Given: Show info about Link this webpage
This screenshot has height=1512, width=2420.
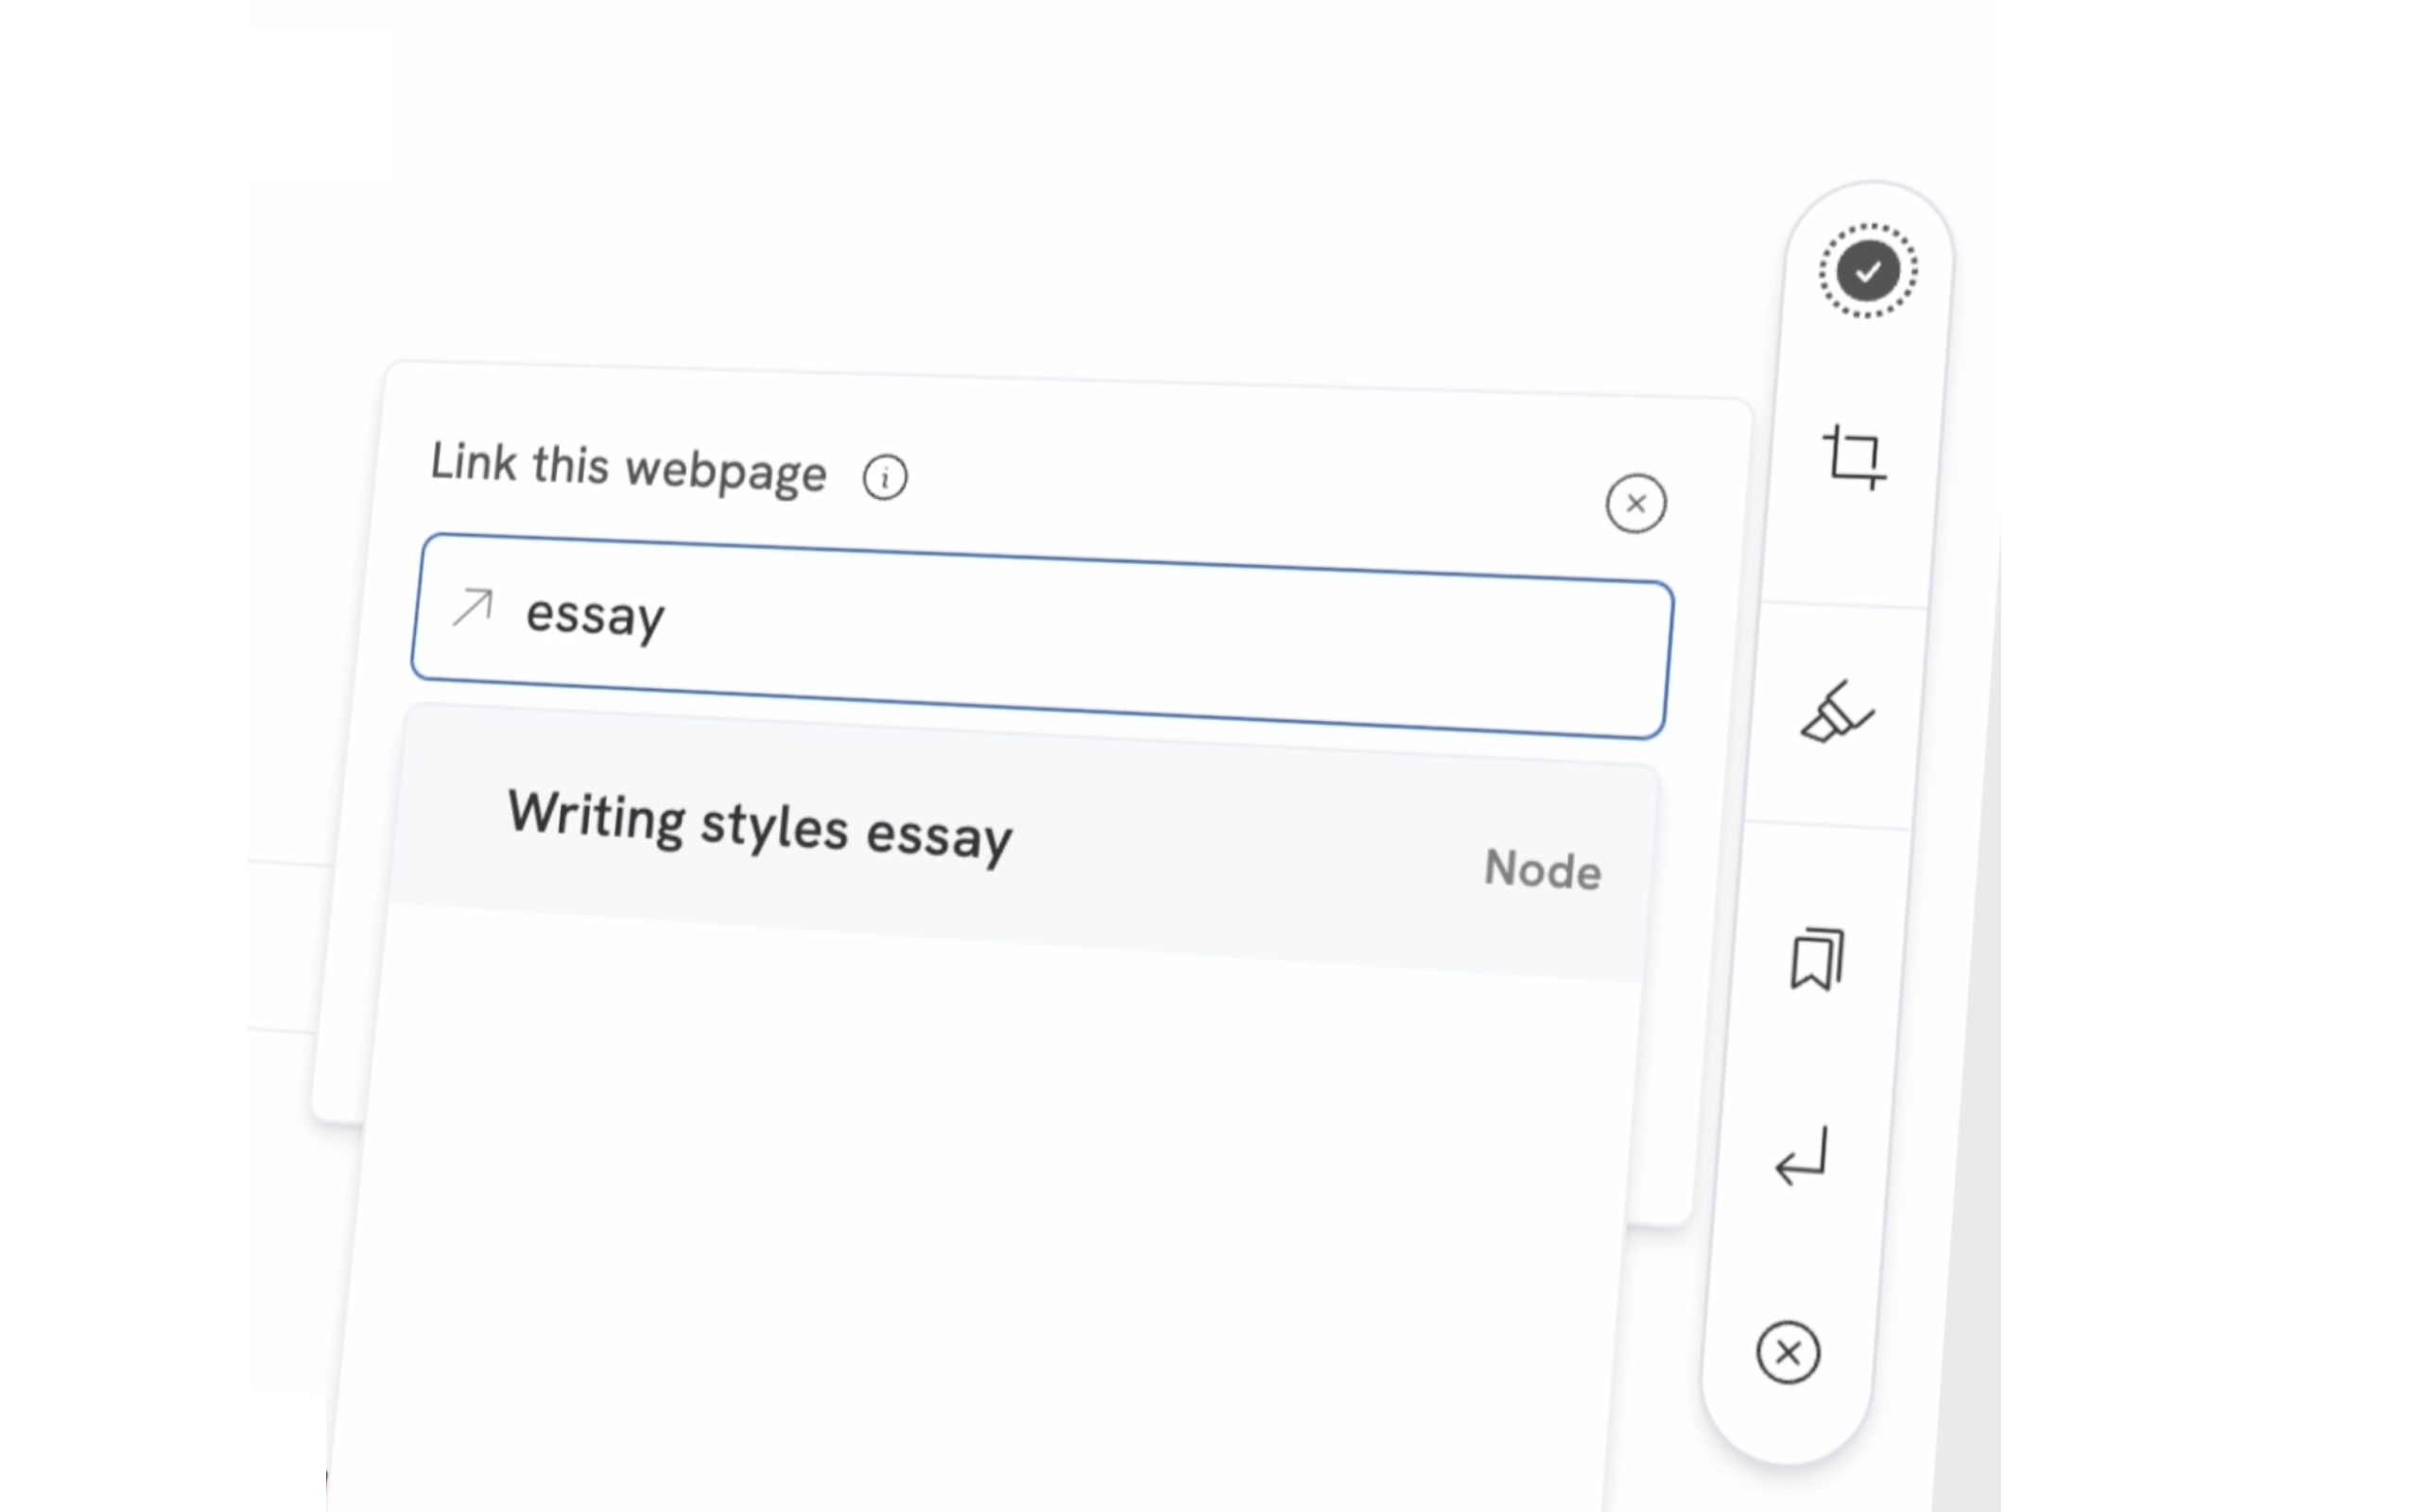Looking at the screenshot, I should (x=885, y=477).
